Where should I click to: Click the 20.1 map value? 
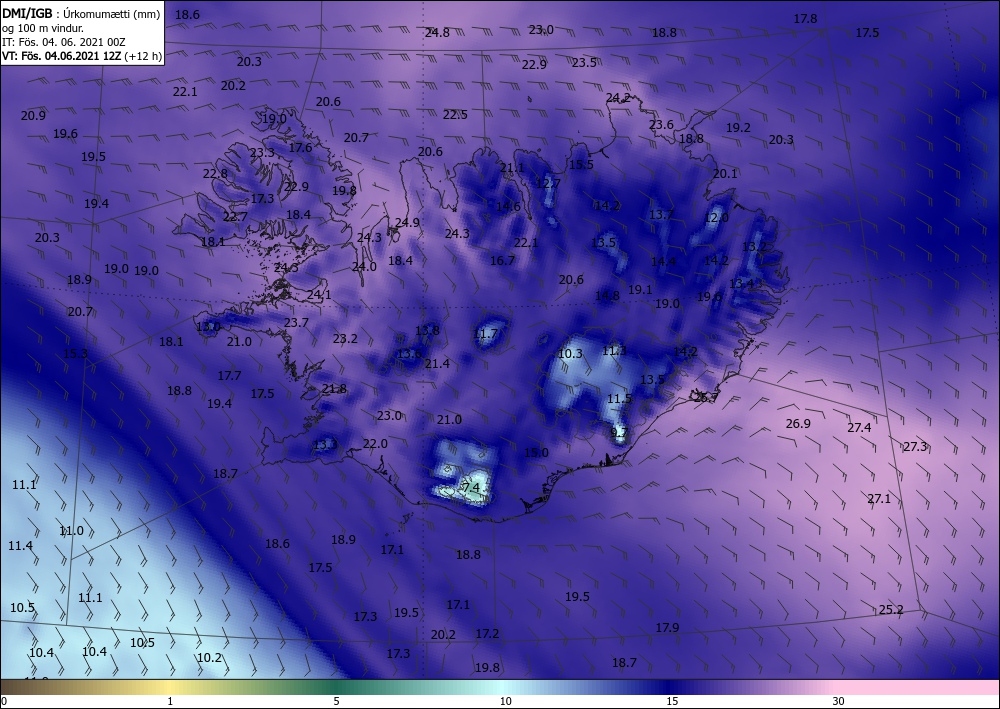725,173
